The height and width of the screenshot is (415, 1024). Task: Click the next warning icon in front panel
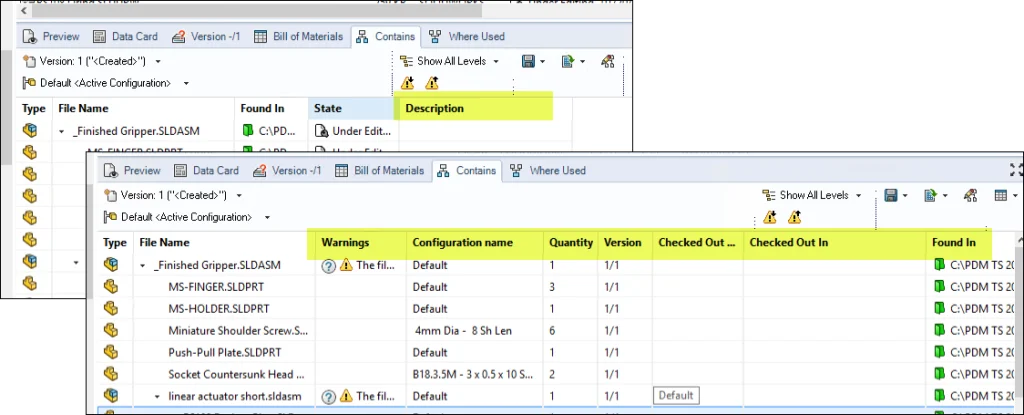point(794,217)
